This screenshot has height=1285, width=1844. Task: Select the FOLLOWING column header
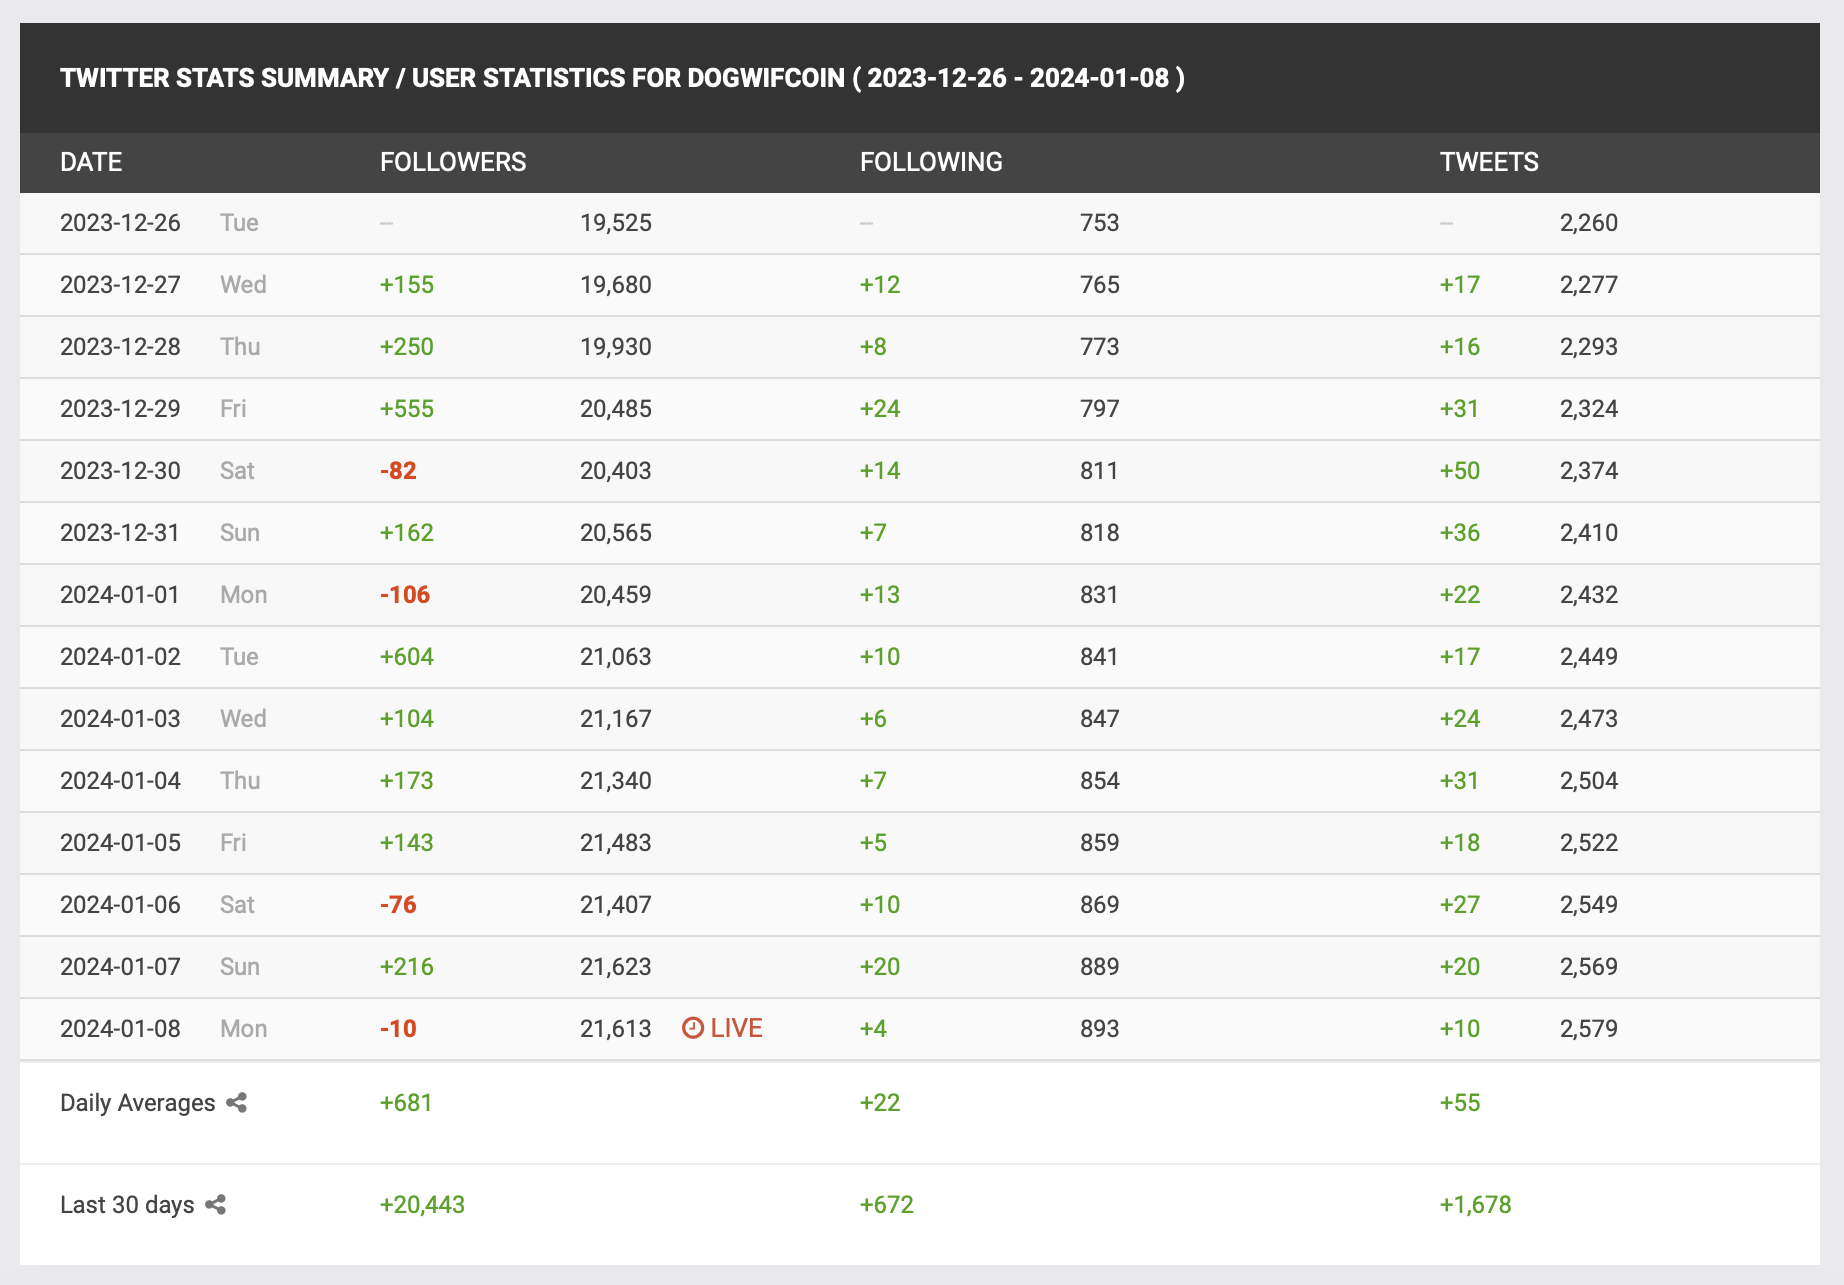click(931, 162)
